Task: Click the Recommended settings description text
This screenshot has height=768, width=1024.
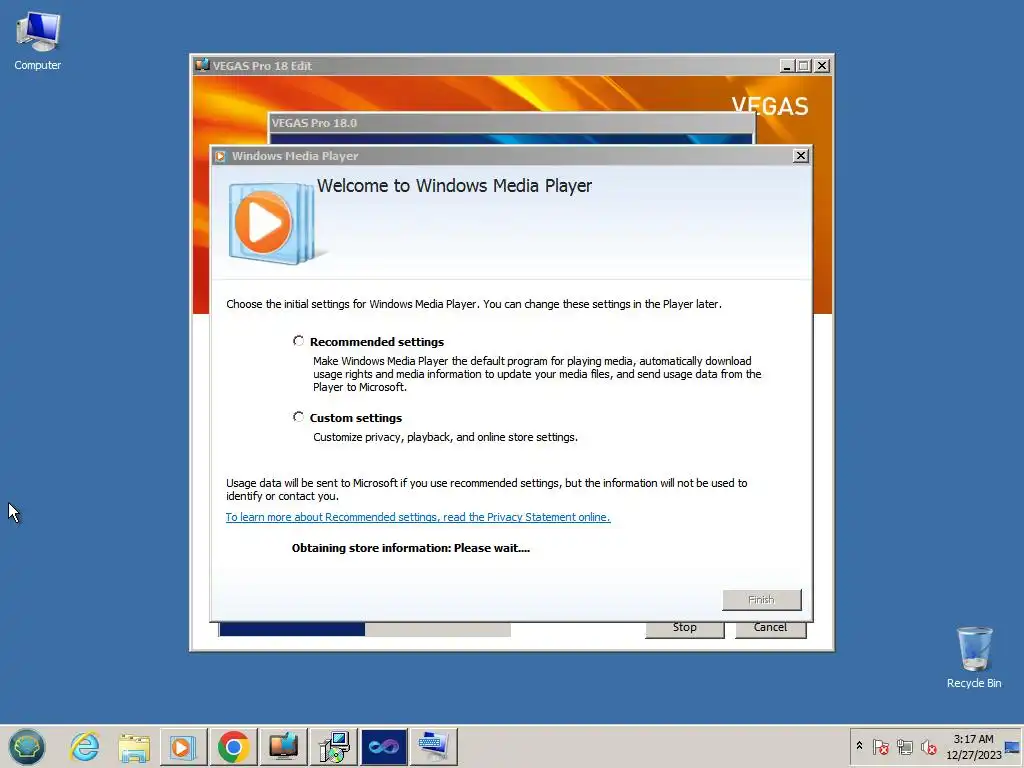Action: click(537, 374)
